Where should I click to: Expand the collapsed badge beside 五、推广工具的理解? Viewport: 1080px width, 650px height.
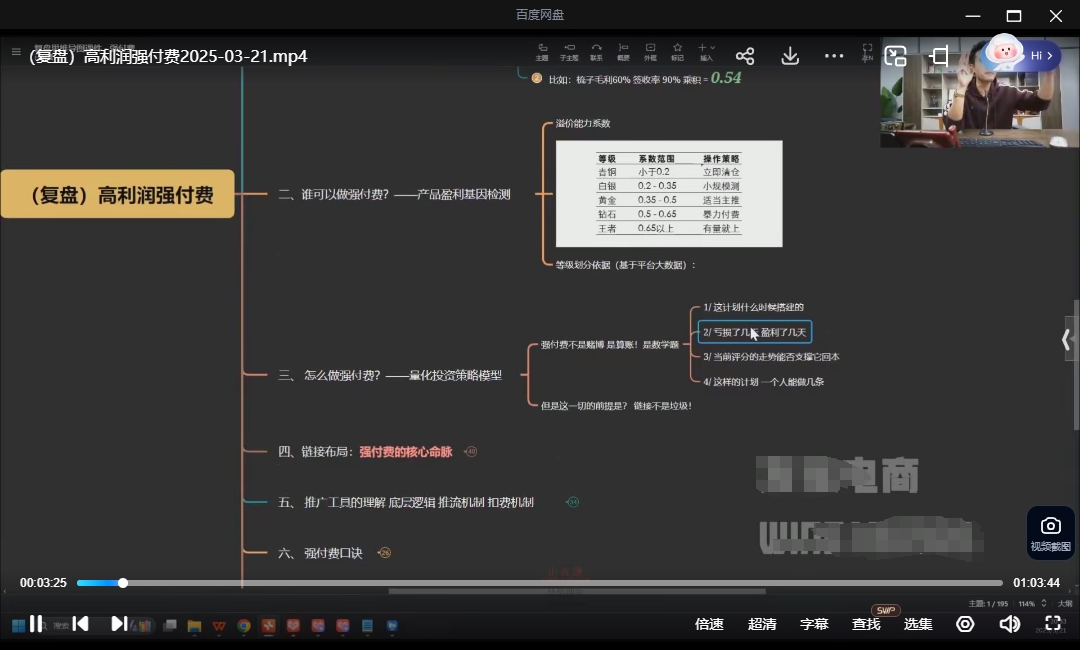(572, 502)
